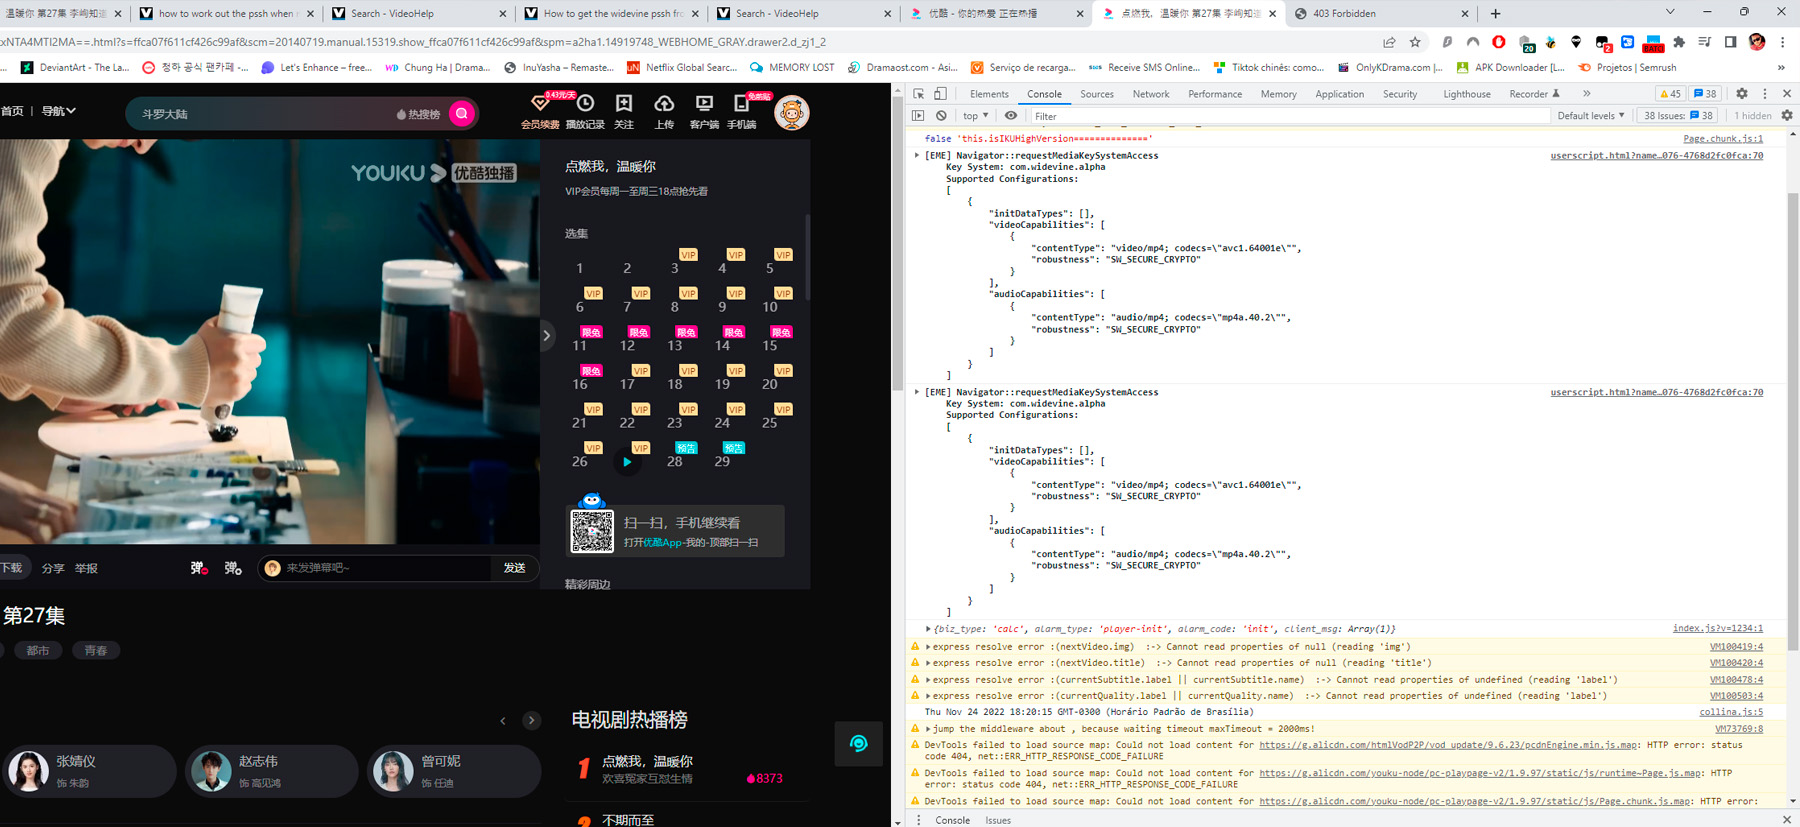Screen dimensions: 1800x827
Task: Switch to the Performance tab
Action: 1215,94
